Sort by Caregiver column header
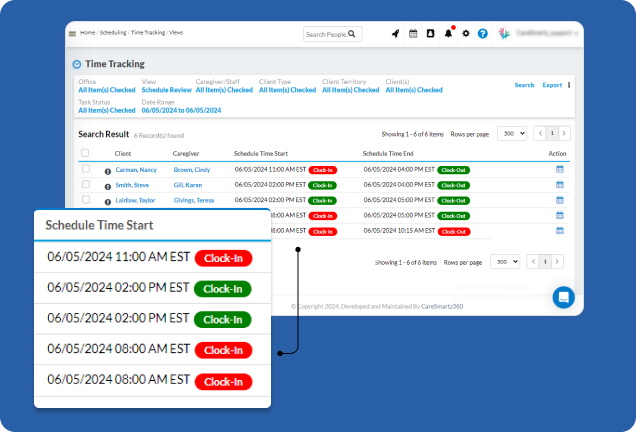The image size is (636, 432). click(x=186, y=154)
